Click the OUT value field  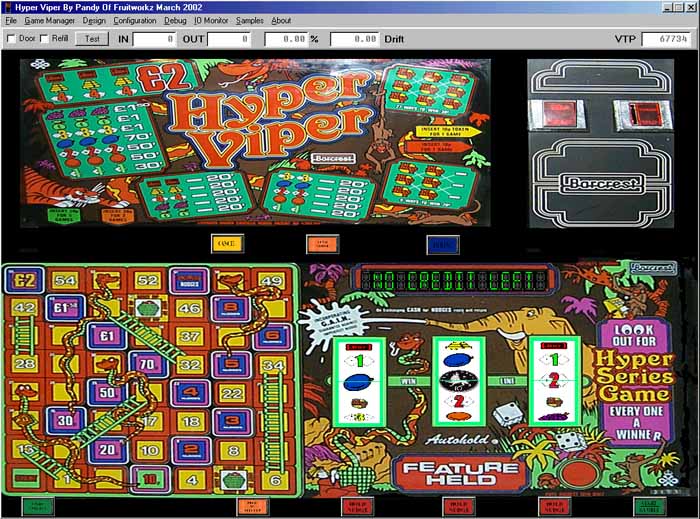(x=229, y=39)
